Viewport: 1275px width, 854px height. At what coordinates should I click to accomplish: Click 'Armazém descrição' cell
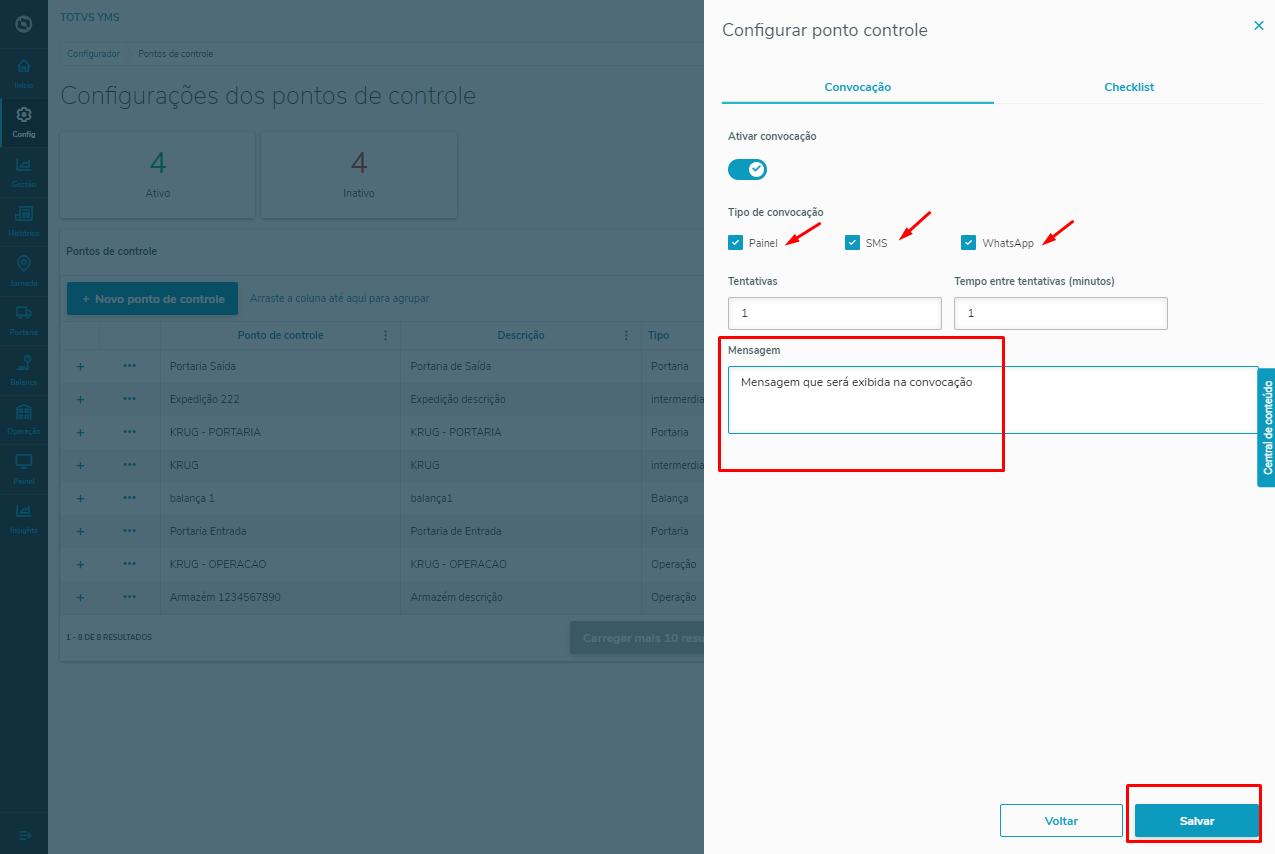click(456, 597)
